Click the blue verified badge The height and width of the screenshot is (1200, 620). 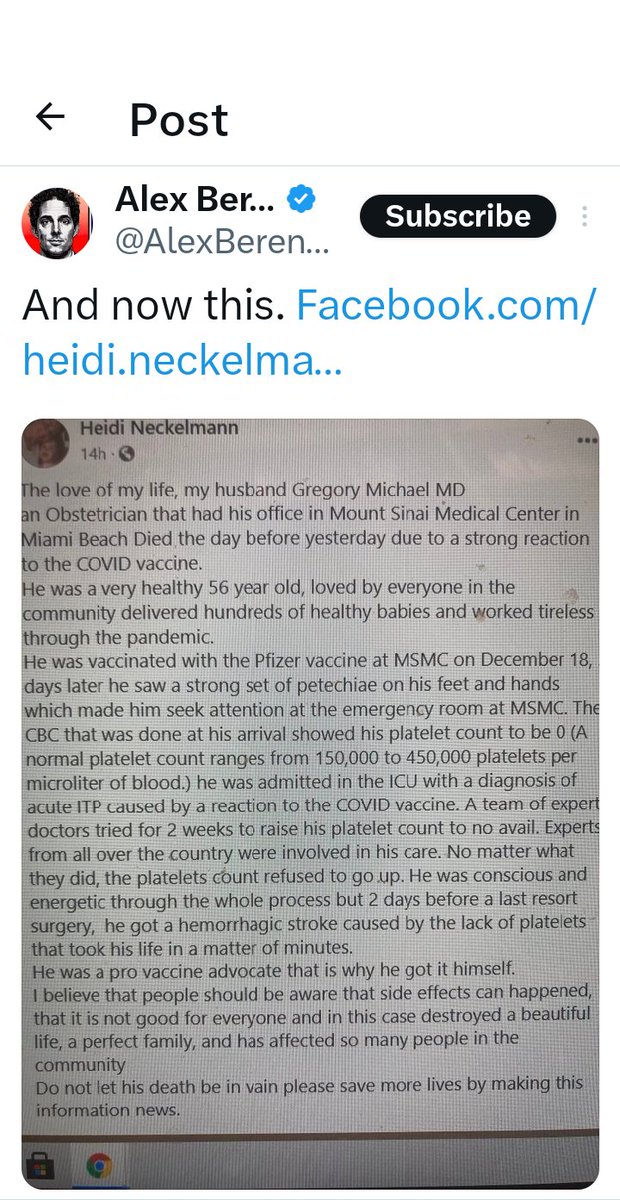pos(302,200)
